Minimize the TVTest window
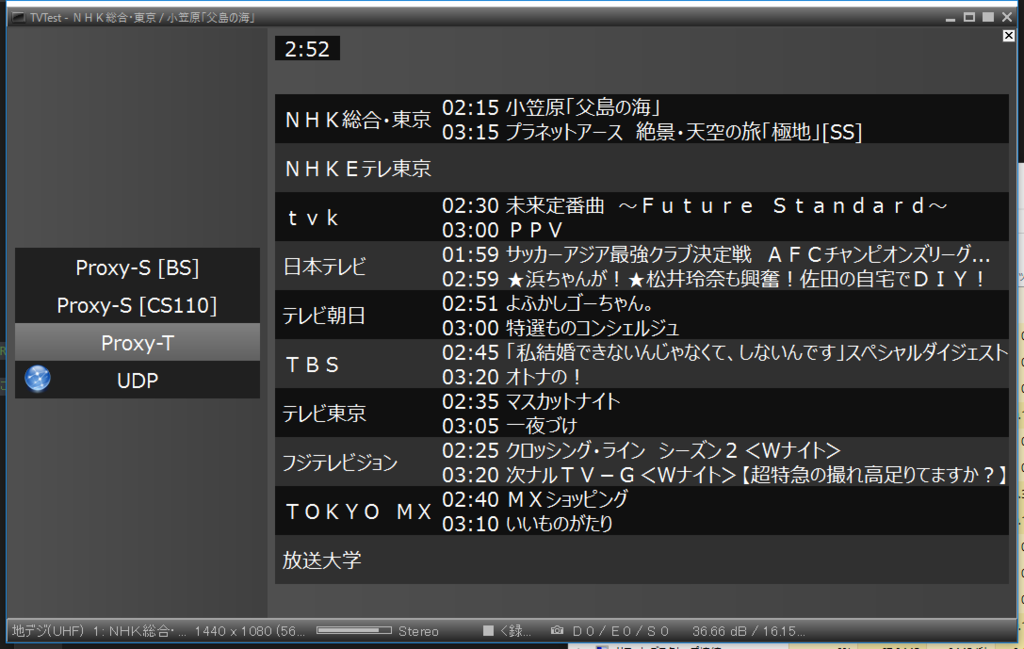The height and width of the screenshot is (649, 1024). coord(950,18)
